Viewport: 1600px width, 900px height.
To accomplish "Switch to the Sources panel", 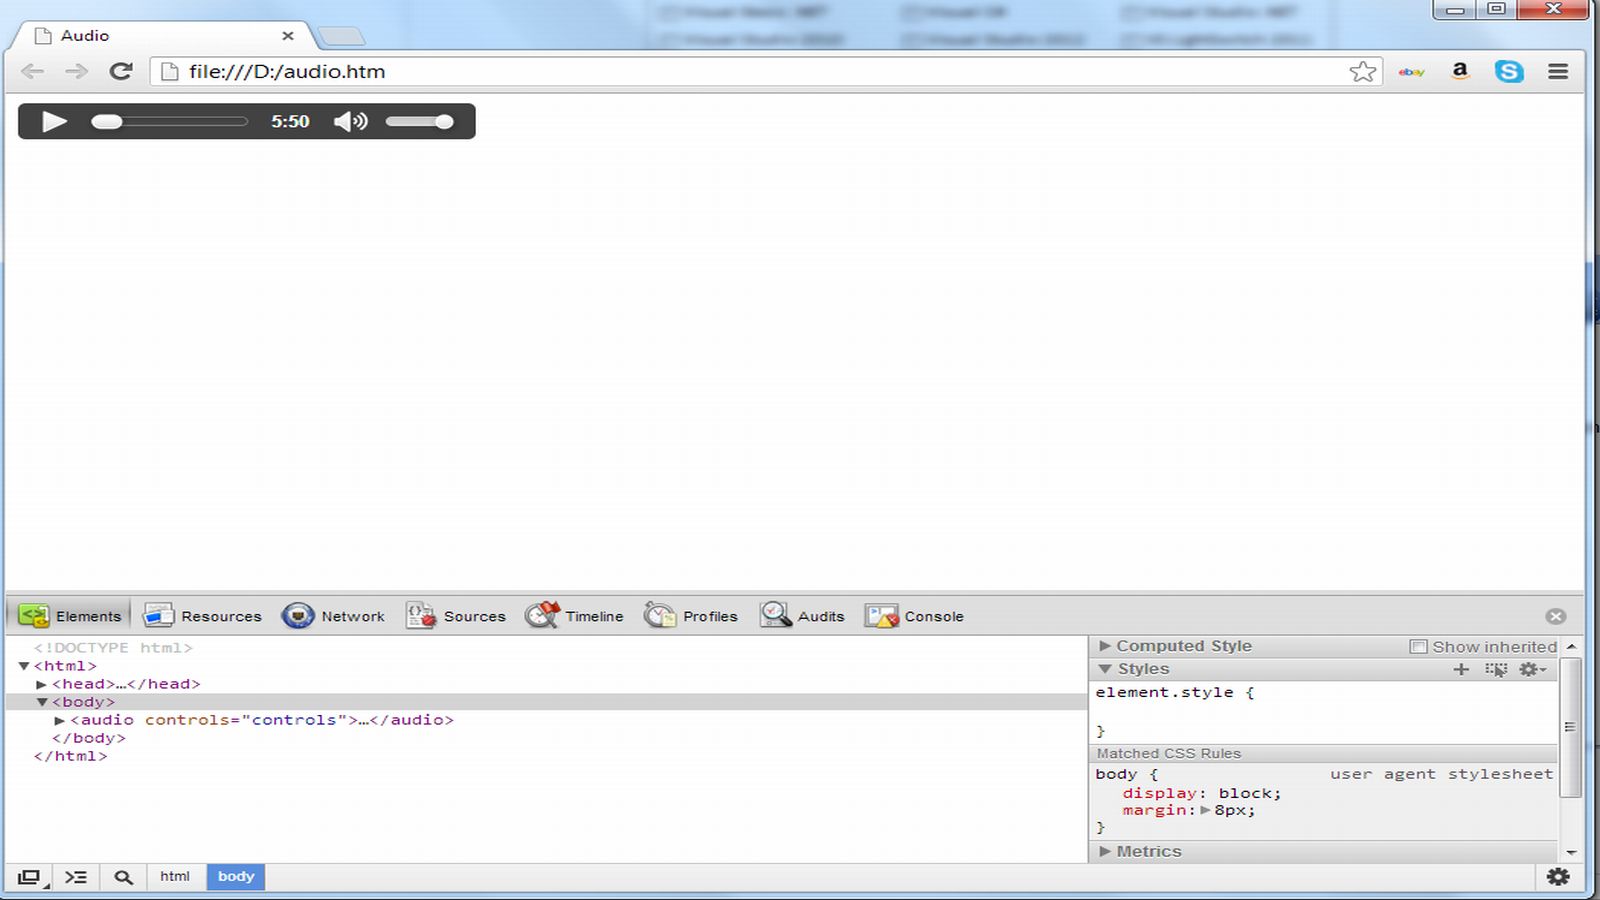I will (456, 616).
